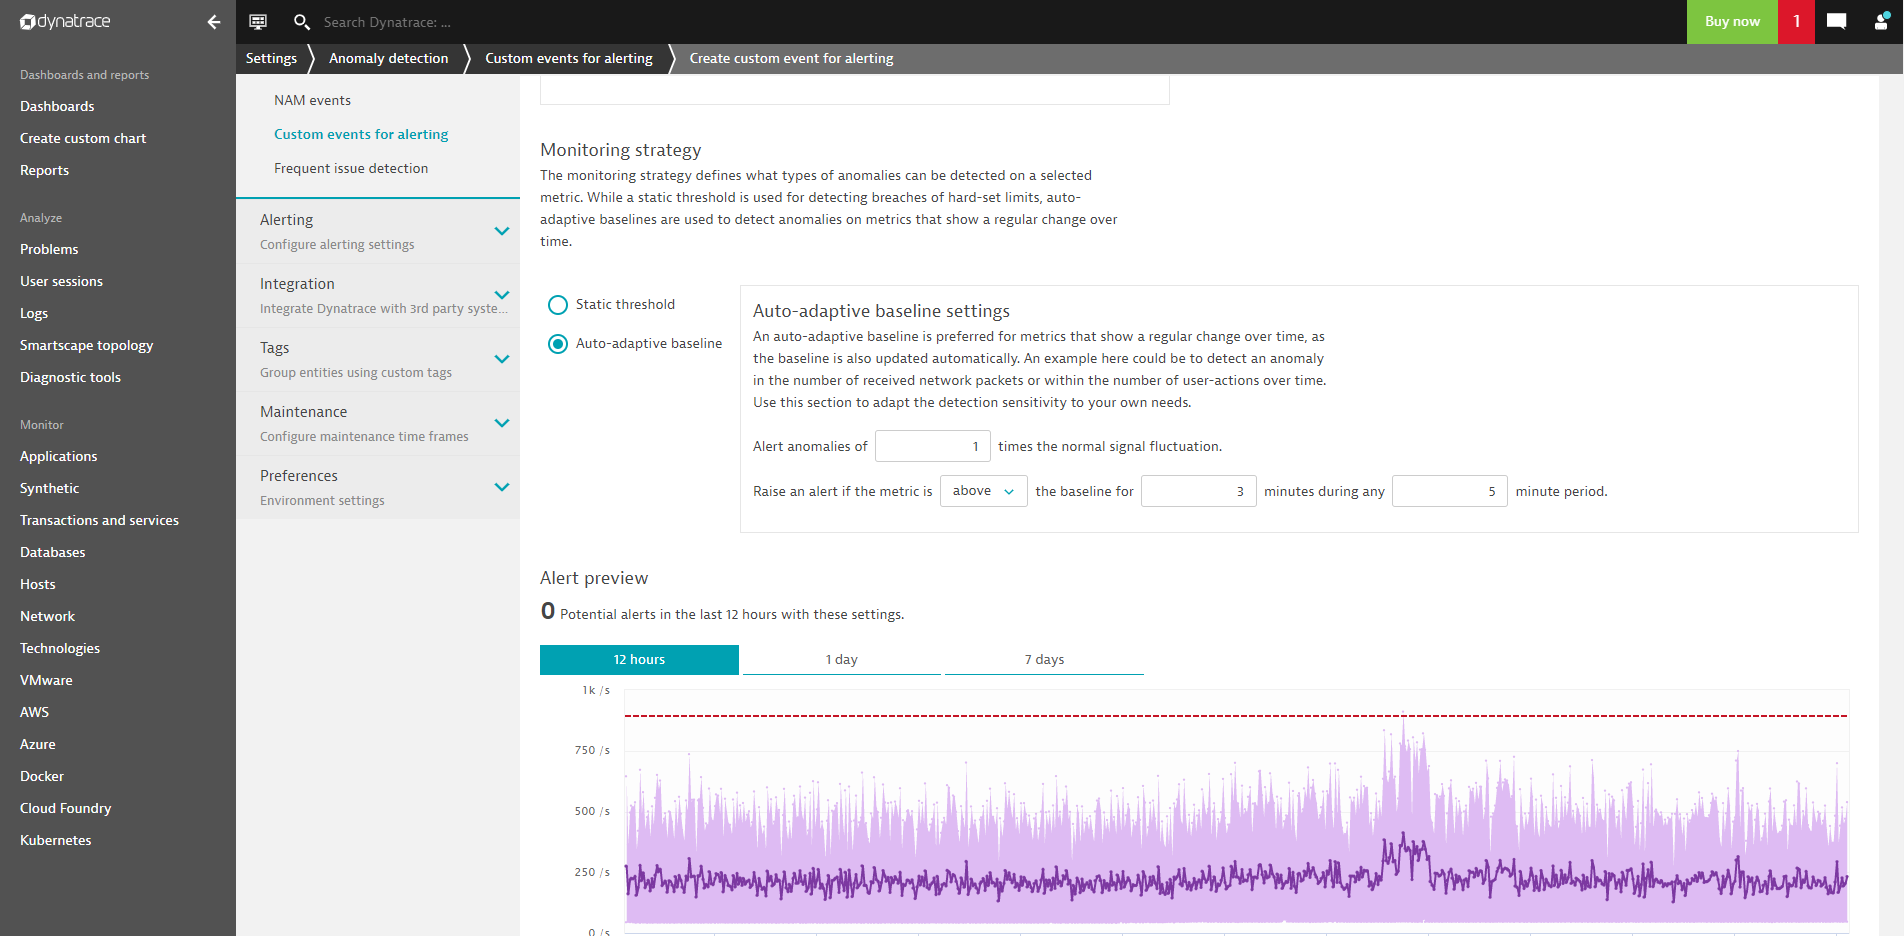Image resolution: width=1904 pixels, height=936 pixels.
Task: Click the search magnifier icon
Action: pyautogui.click(x=301, y=22)
